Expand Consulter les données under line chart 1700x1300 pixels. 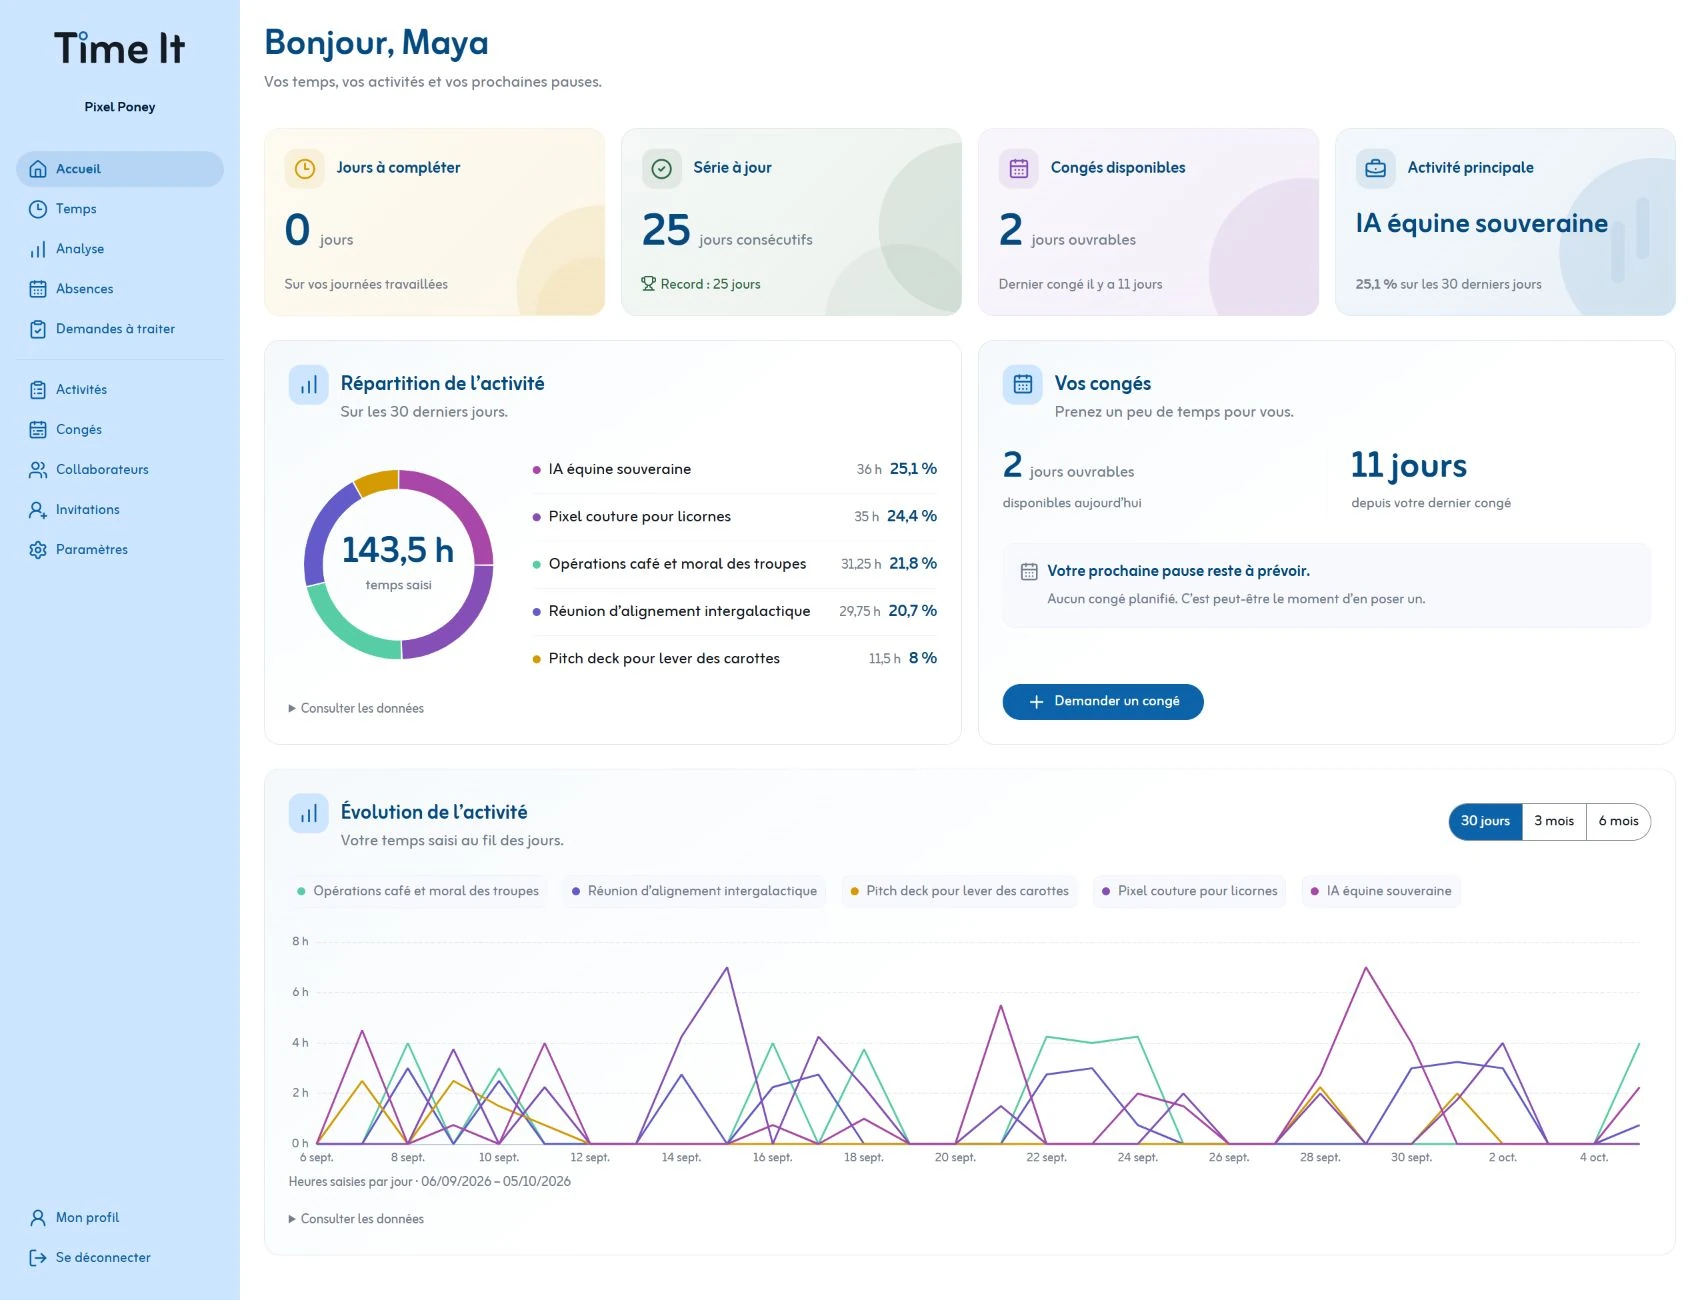(x=356, y=1219)
